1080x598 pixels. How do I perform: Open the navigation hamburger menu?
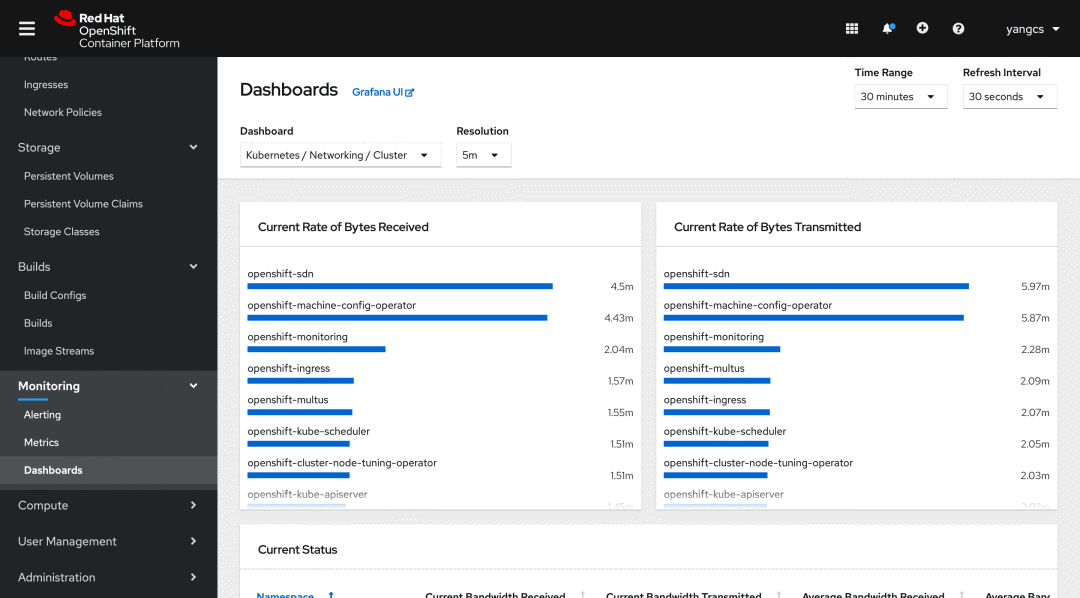[x=26, y=28]
